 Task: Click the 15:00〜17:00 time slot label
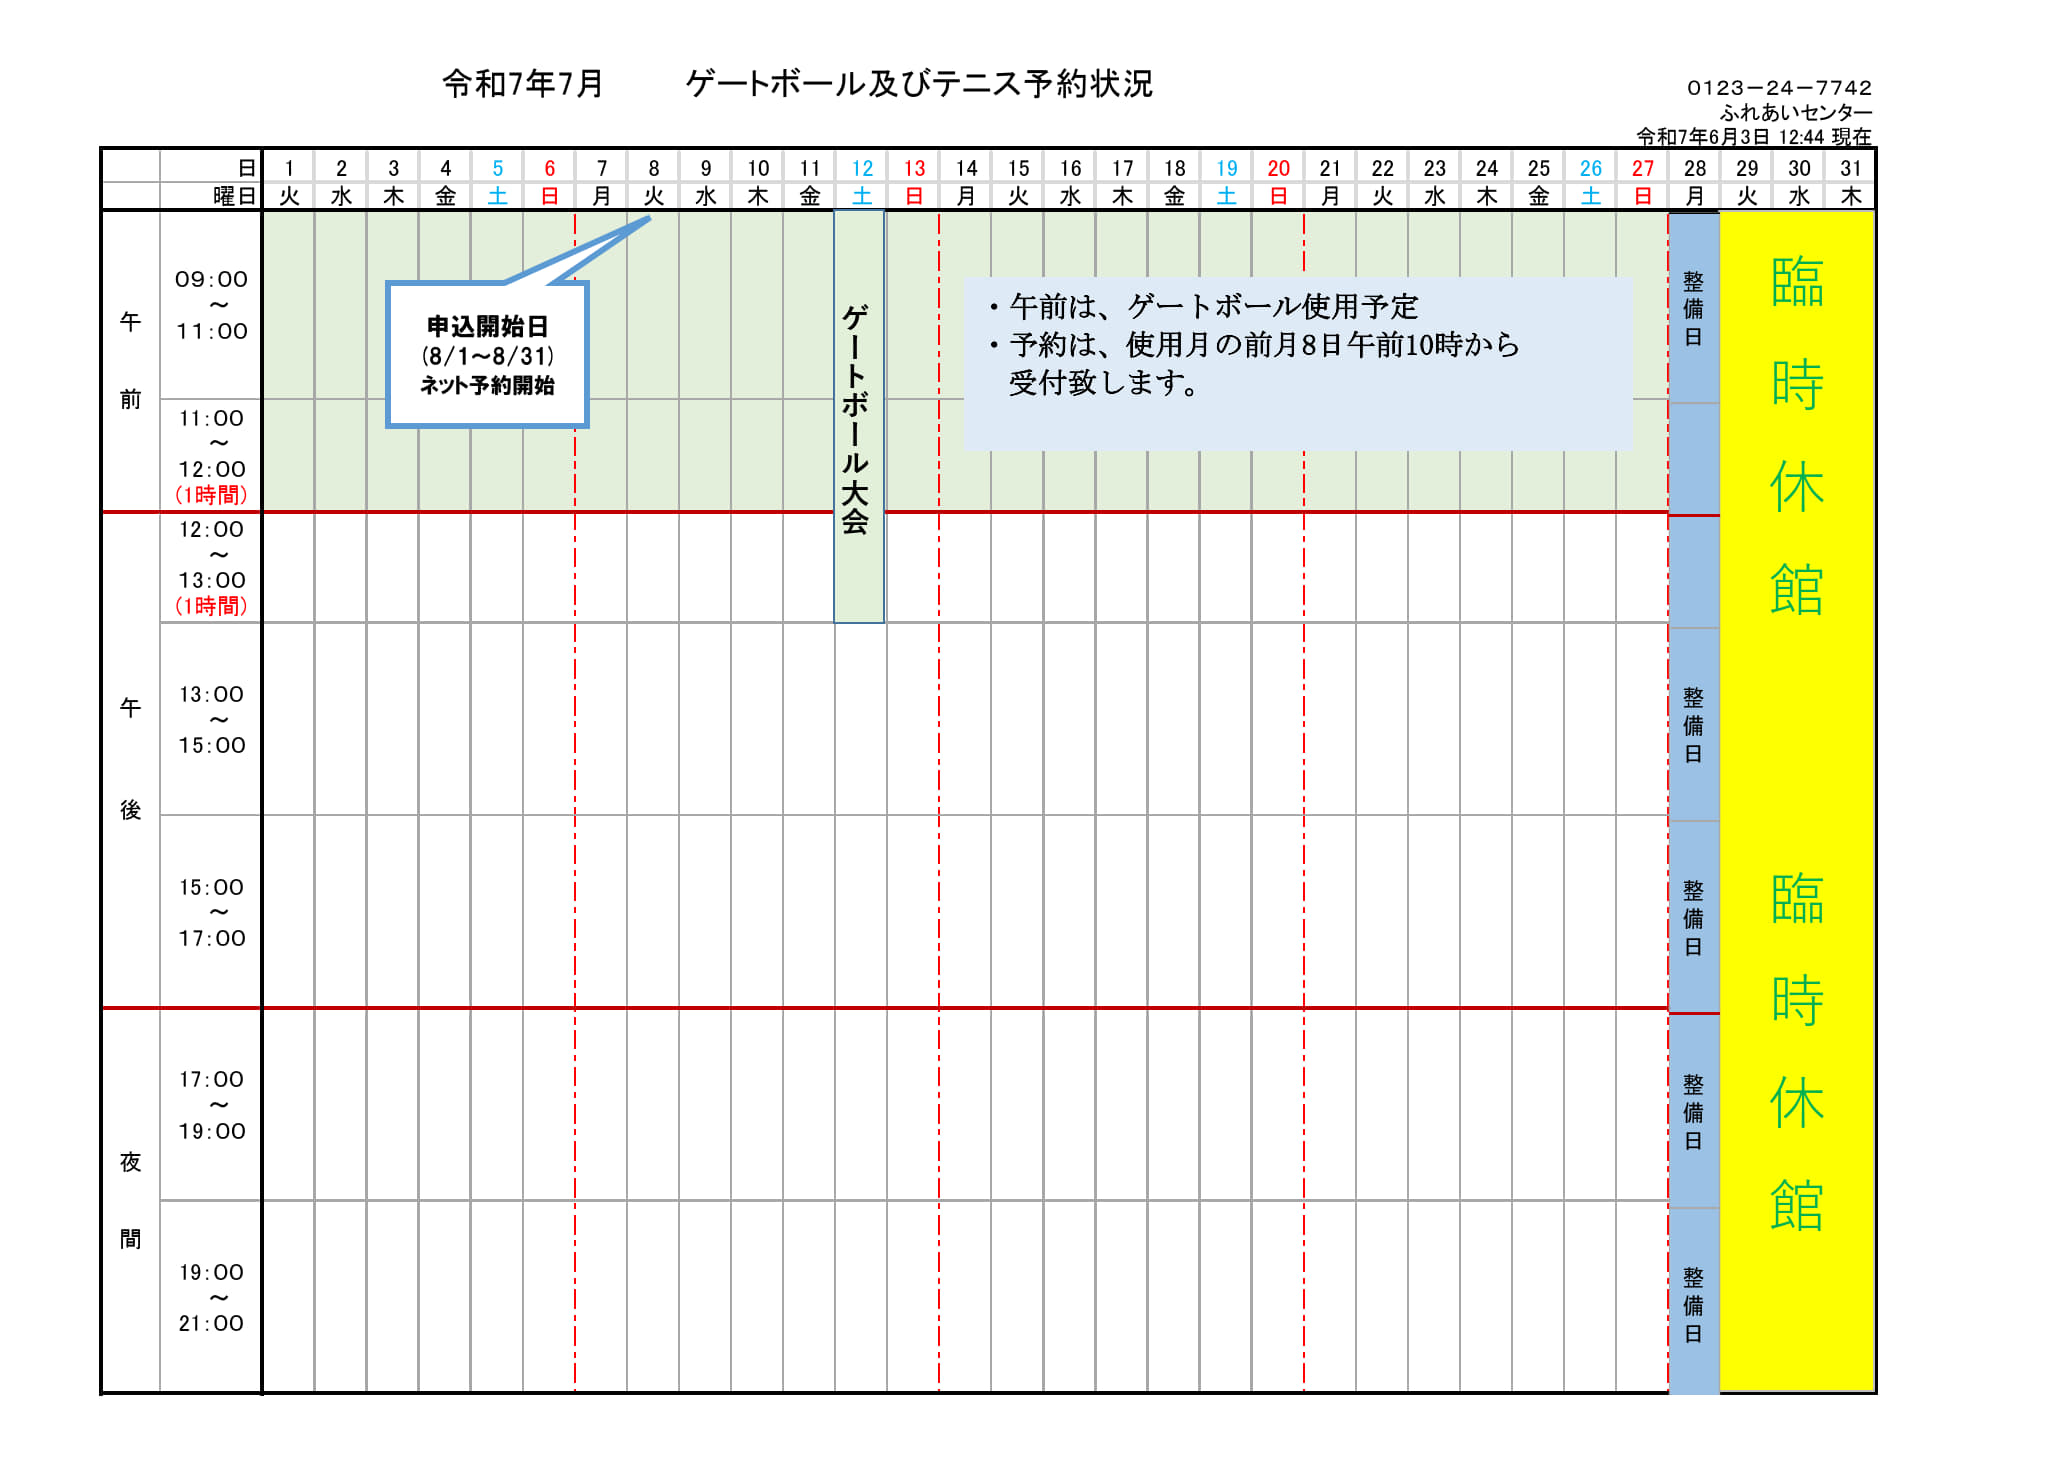coord(211,912)
